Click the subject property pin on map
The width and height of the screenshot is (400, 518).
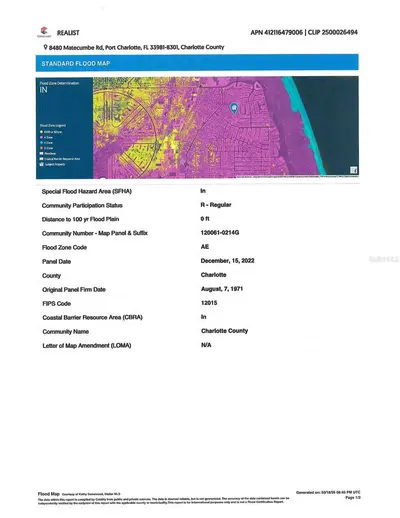(234, 108)
